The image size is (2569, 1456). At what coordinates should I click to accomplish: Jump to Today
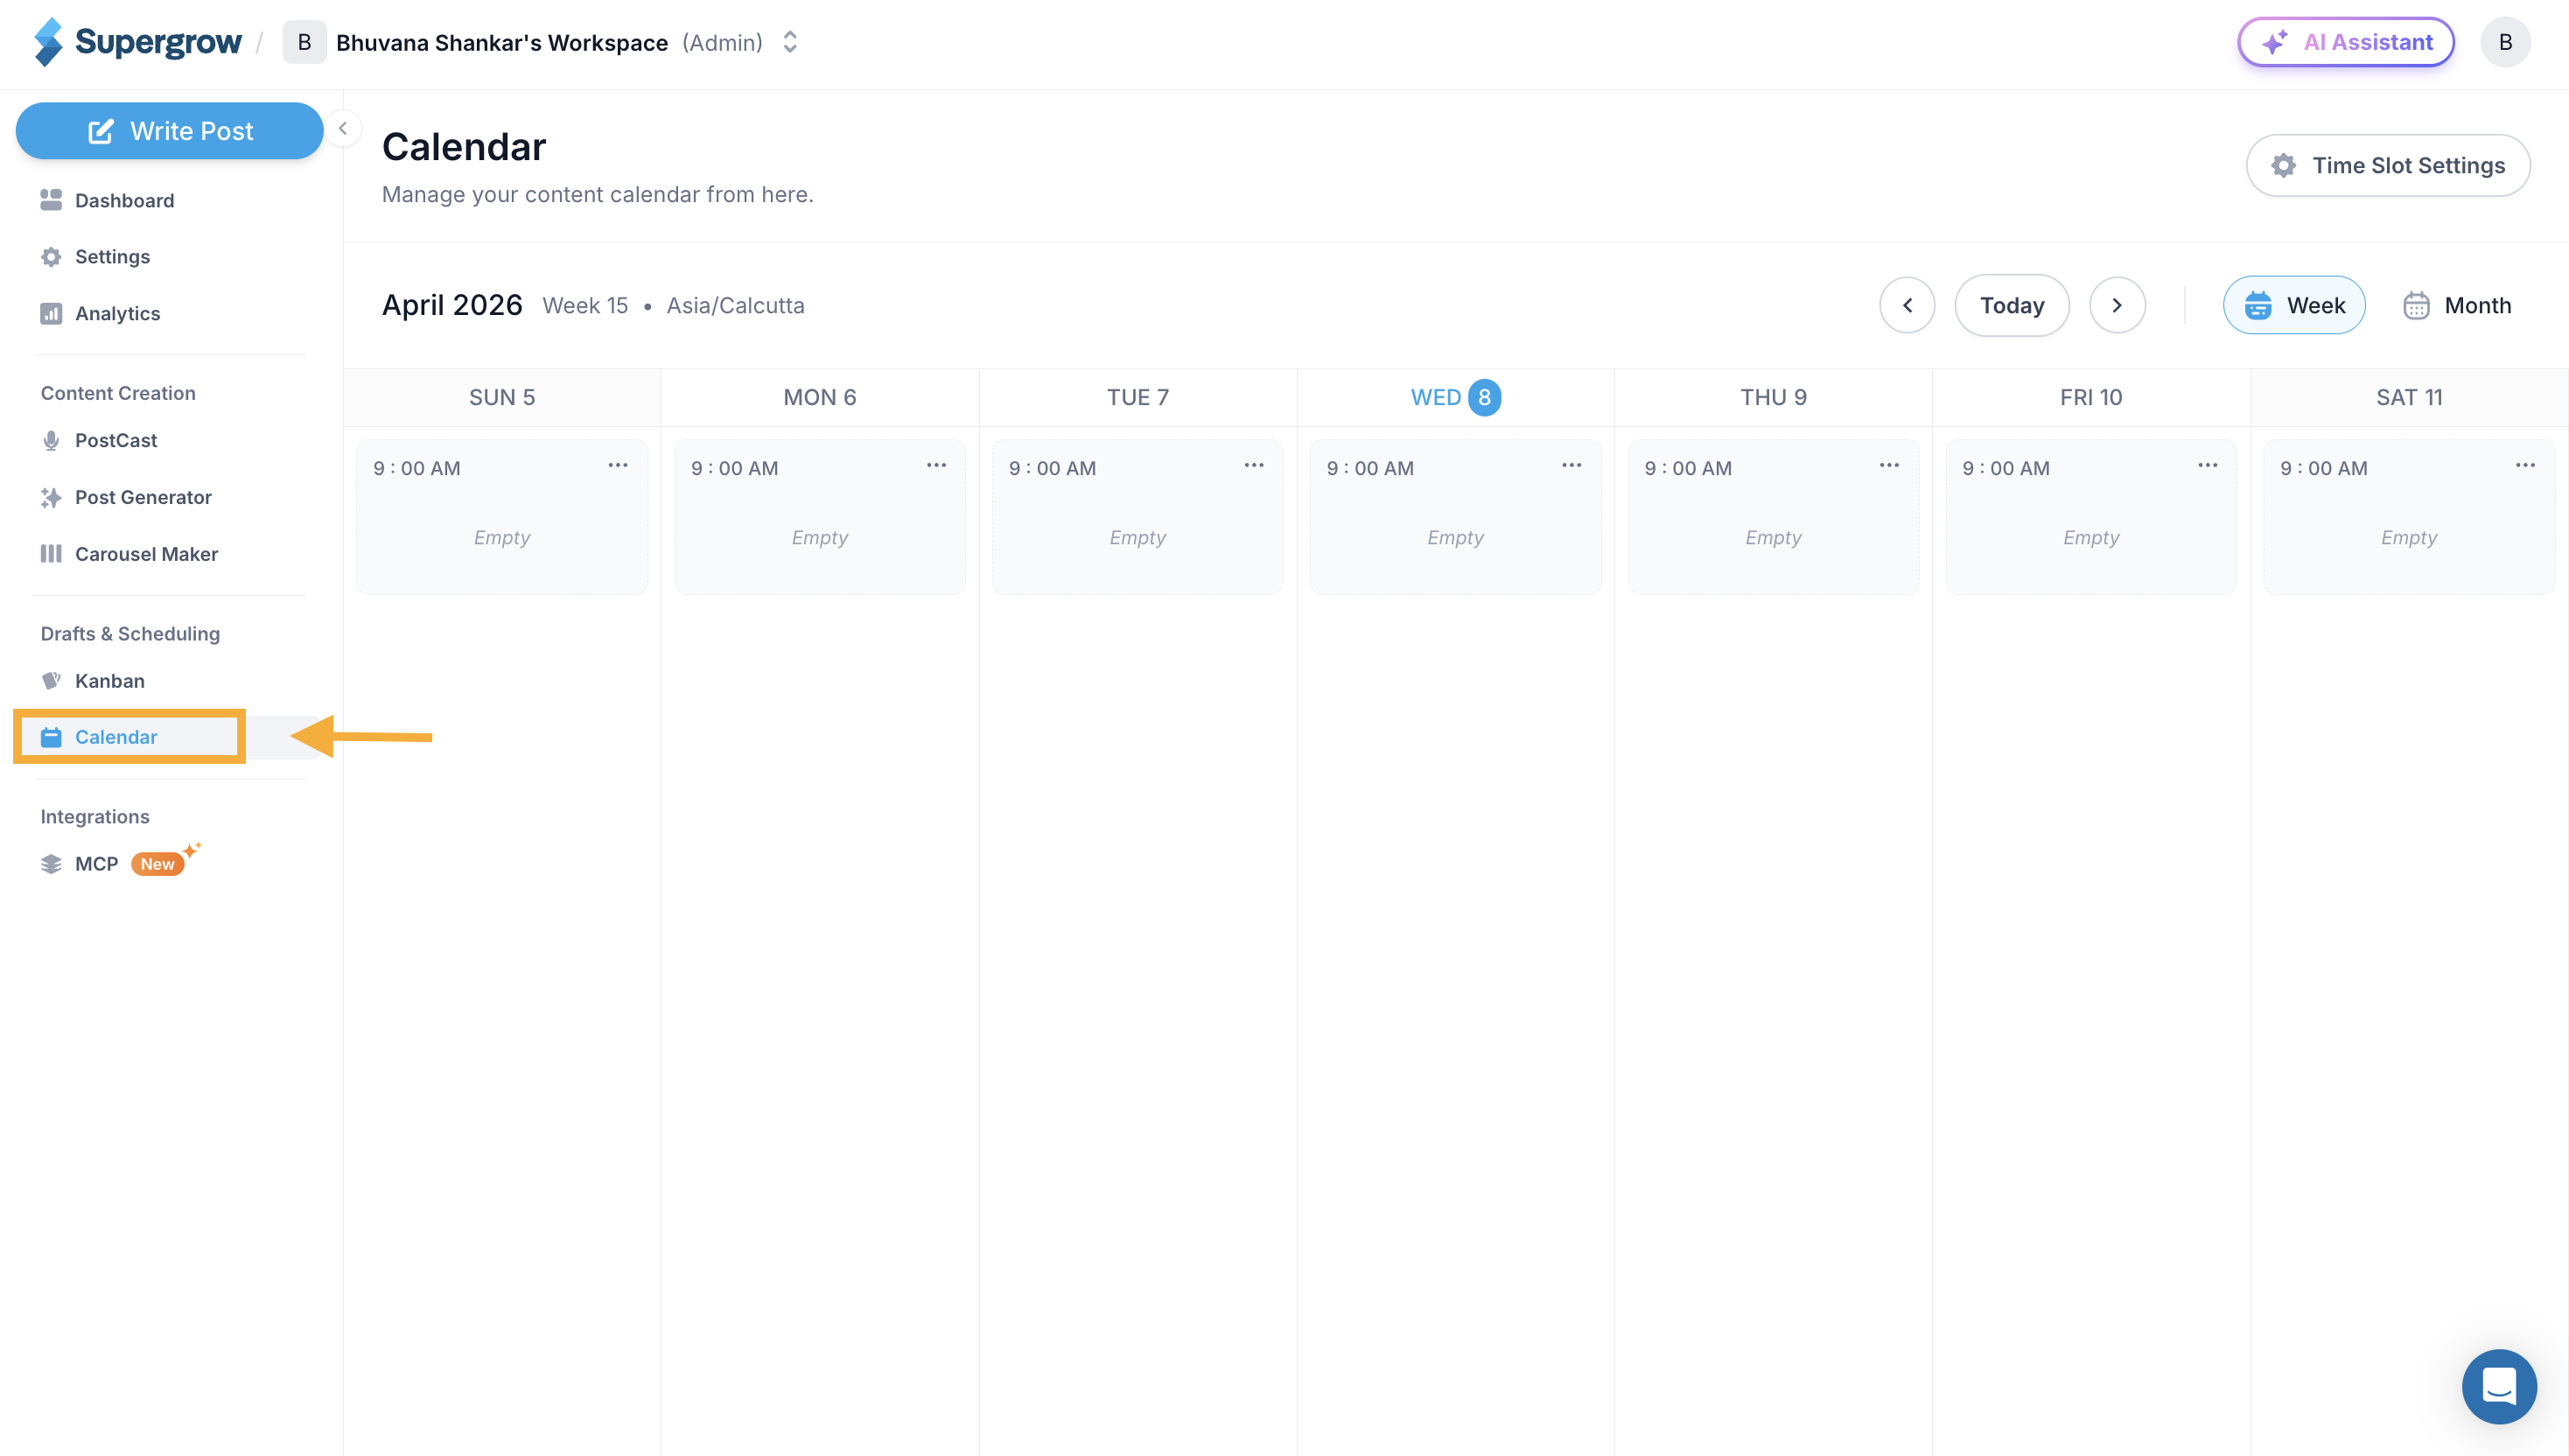[2012, 305]
